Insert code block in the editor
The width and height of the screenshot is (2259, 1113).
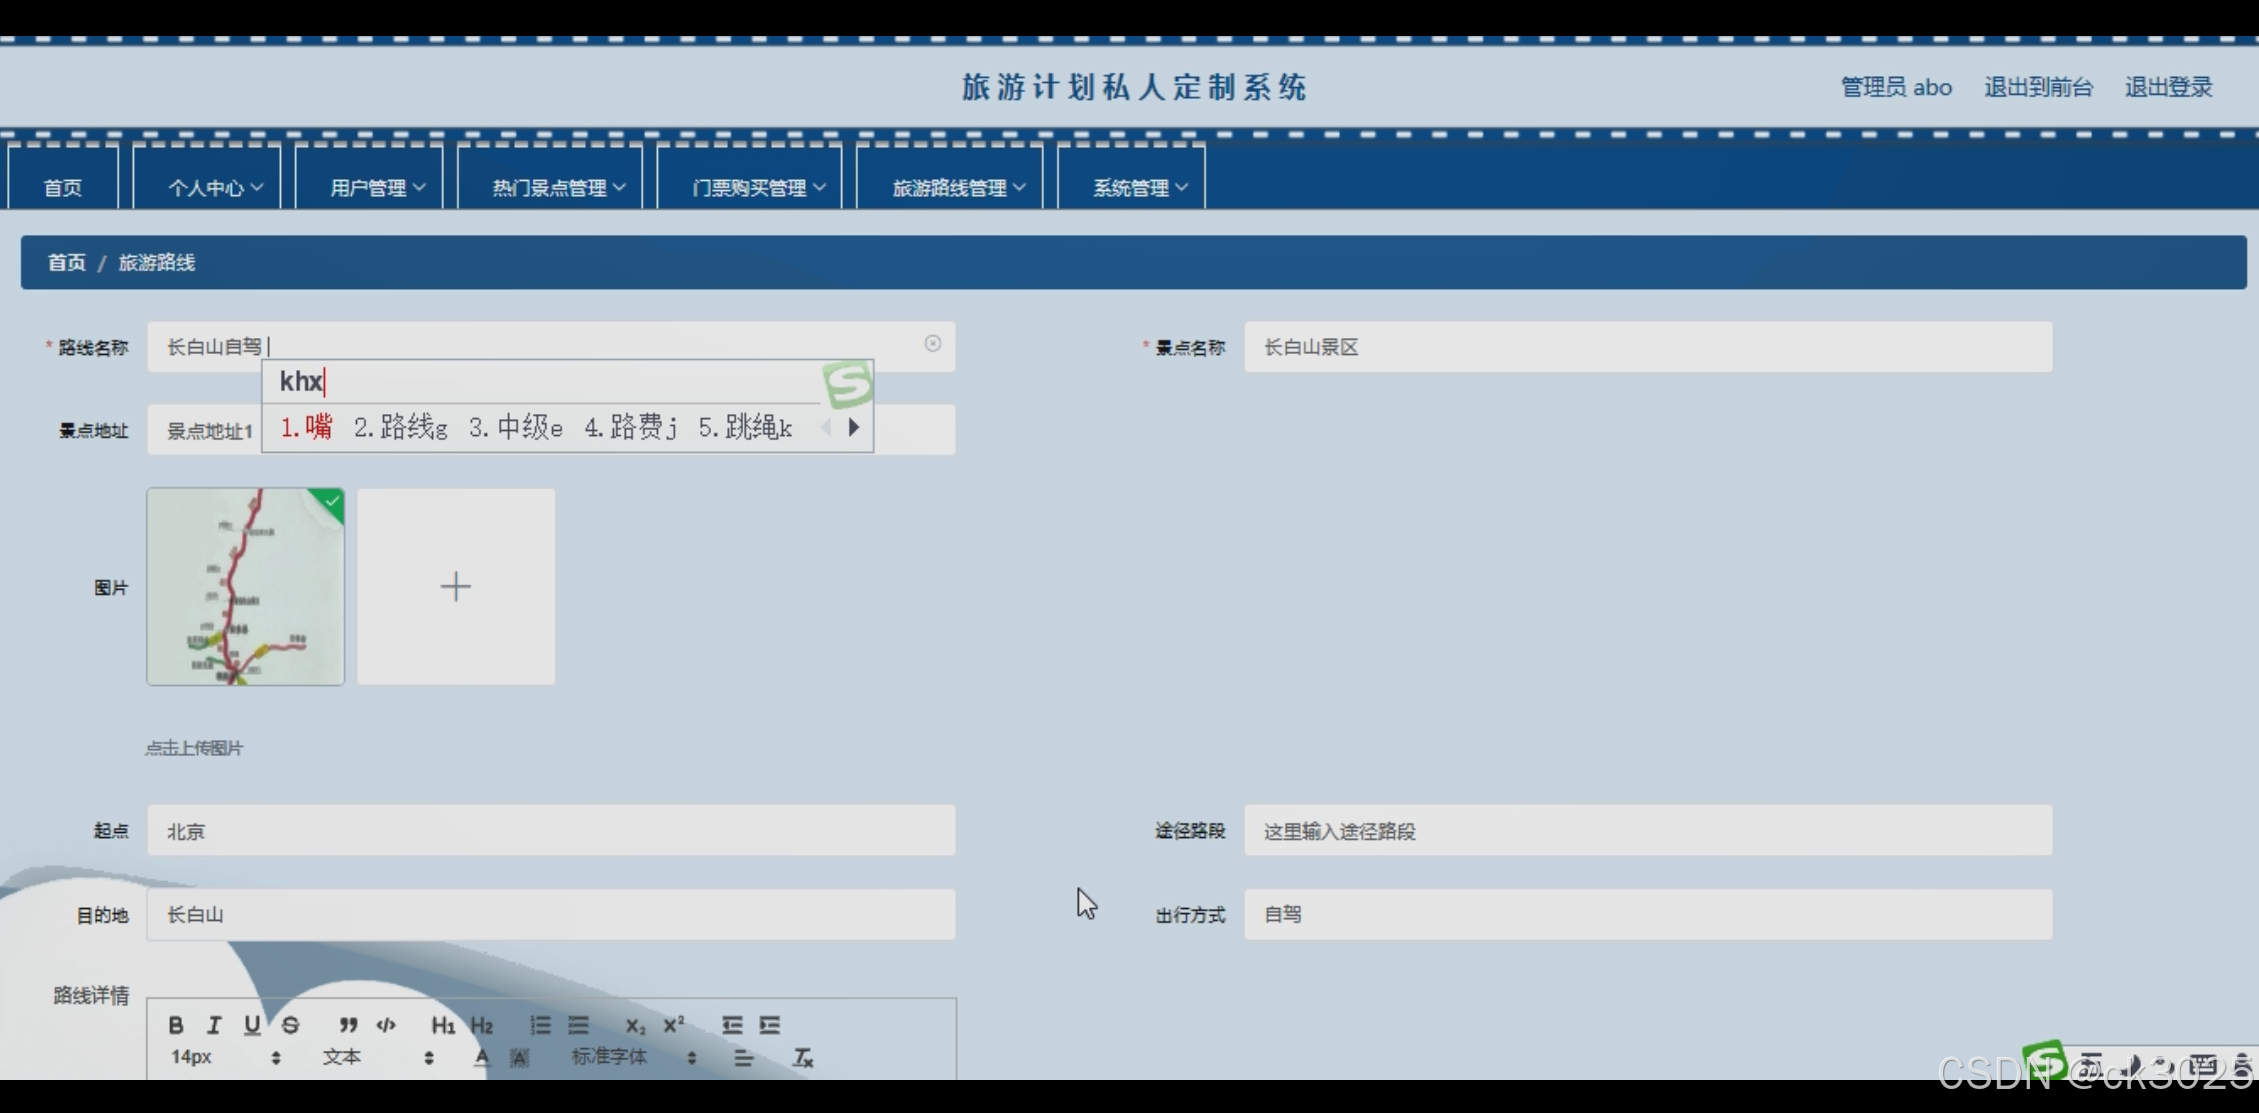pos(386,1025)
